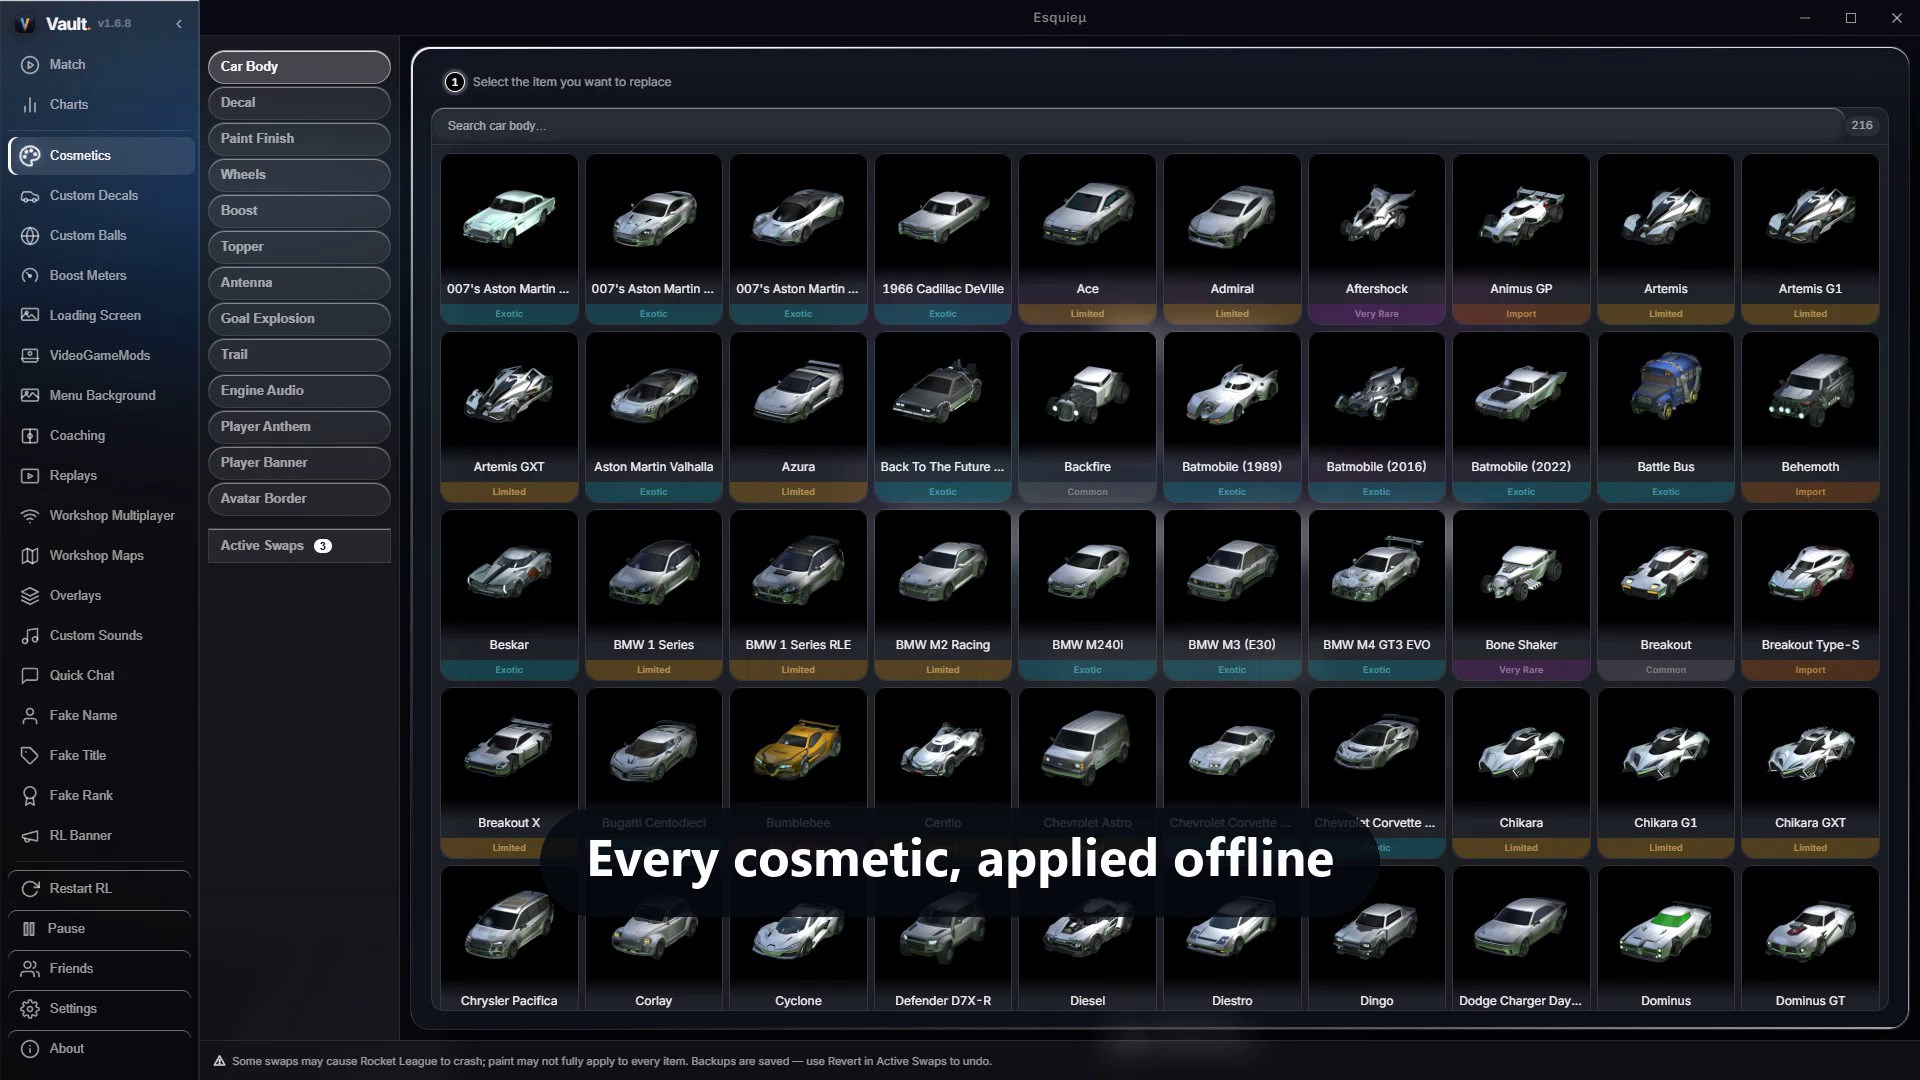Select the Diestro car body

(1232, 939)
